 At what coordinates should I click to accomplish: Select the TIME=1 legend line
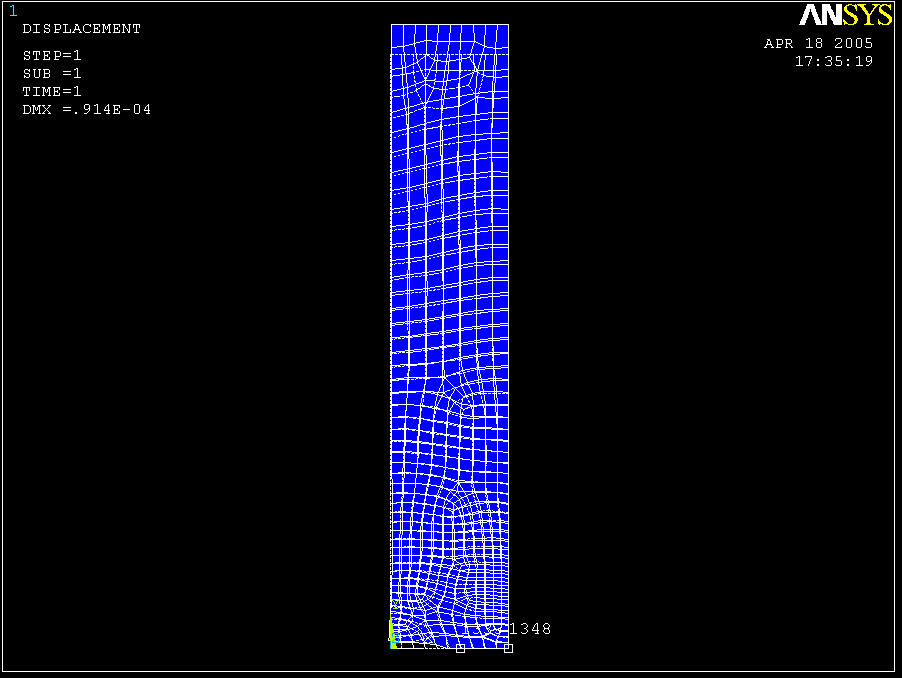click(x=52, y=91)
